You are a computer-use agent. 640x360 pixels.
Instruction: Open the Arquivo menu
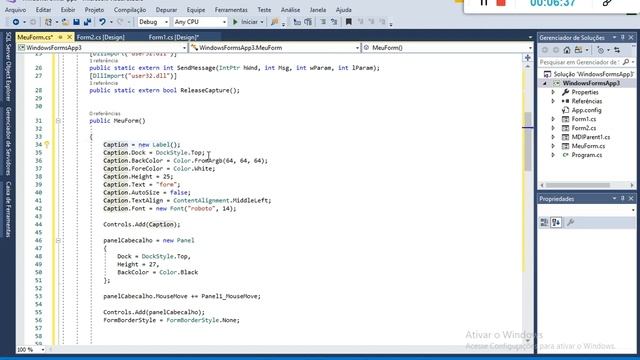pyautogui.click(x=16, y=10)
